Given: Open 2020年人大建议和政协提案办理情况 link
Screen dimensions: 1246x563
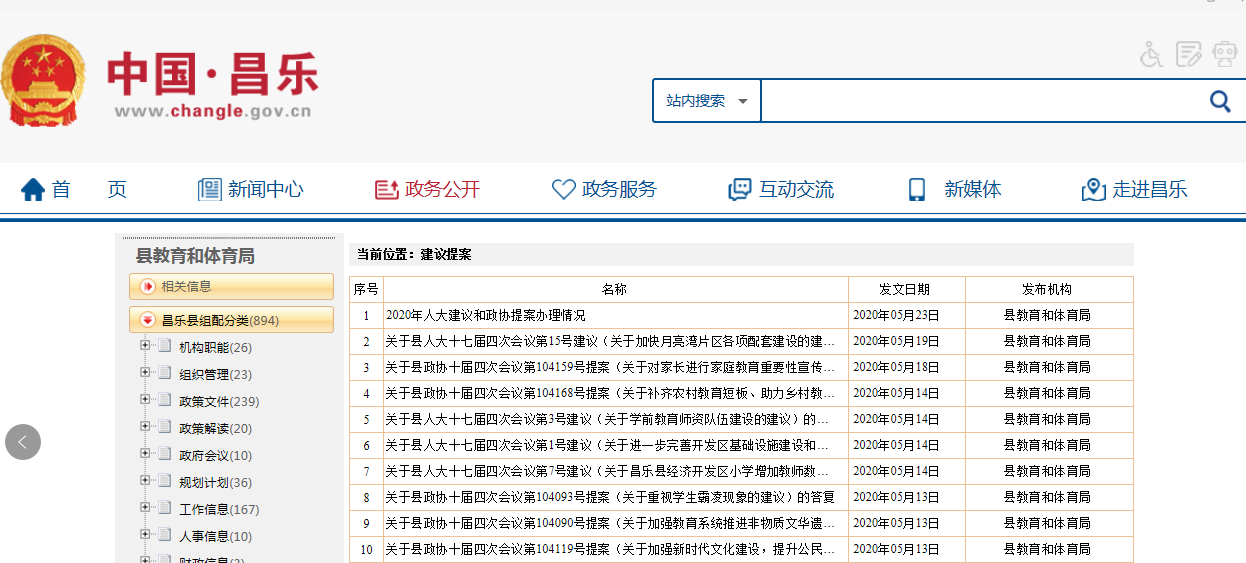Looking at the screenshot, I should coord(485,315).
